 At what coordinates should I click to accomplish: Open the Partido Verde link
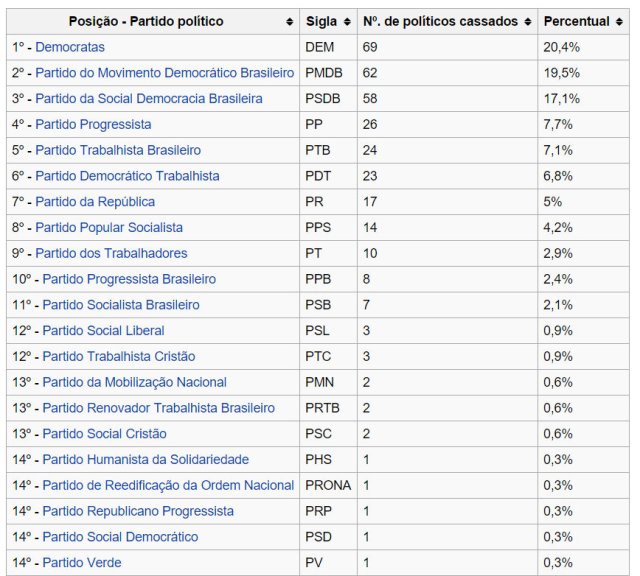click(x=82, y=563)
